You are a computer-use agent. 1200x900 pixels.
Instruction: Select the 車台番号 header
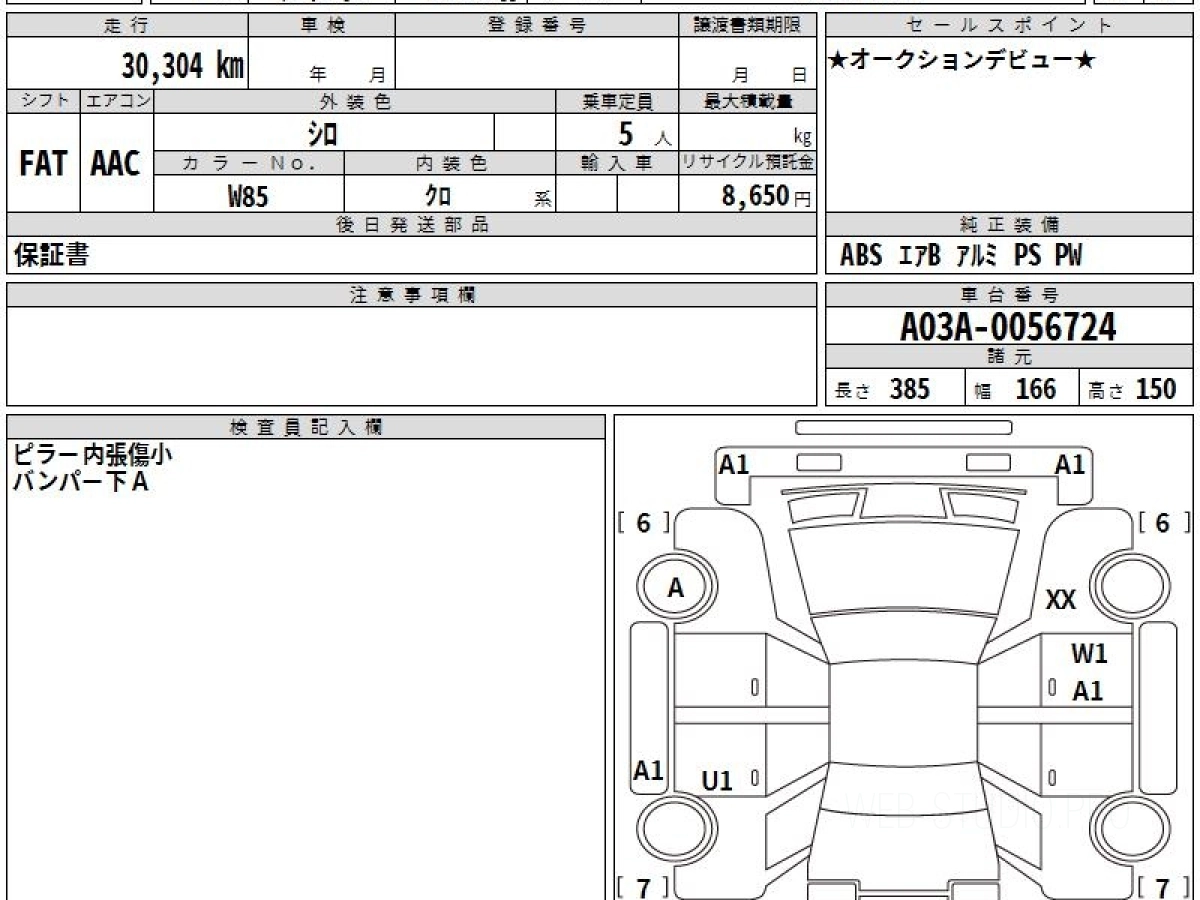[1010, 295]
